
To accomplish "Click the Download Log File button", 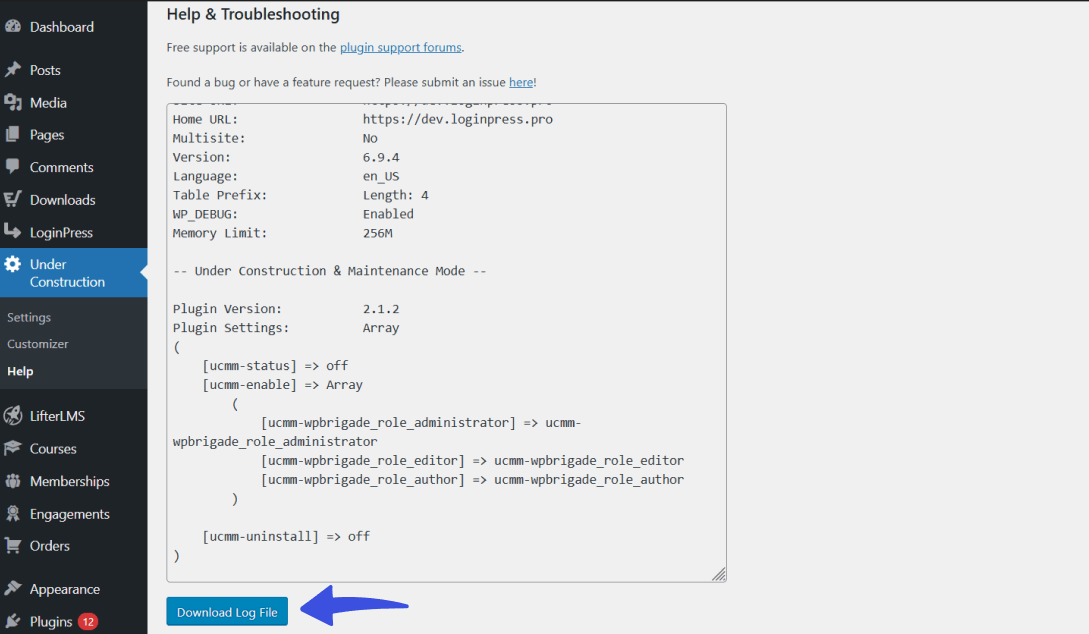I will coord(227,611).
